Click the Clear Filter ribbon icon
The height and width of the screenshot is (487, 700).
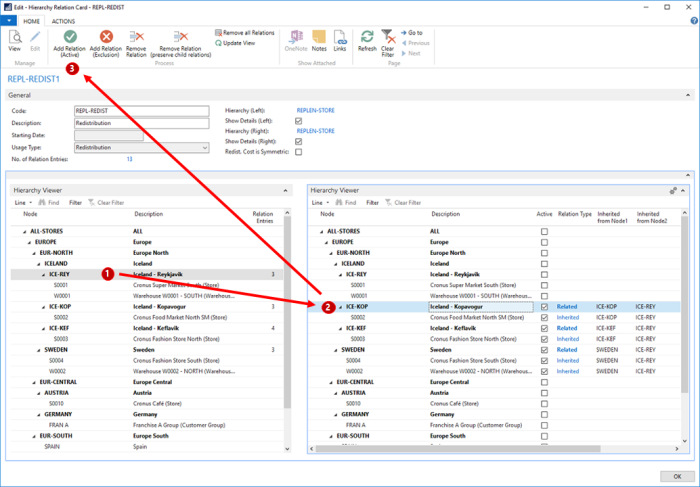tap(388, 37)
